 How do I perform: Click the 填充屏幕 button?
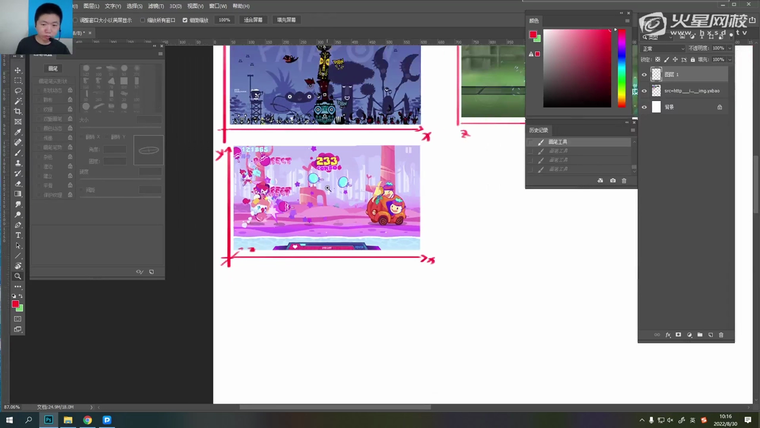click(286, 19)
